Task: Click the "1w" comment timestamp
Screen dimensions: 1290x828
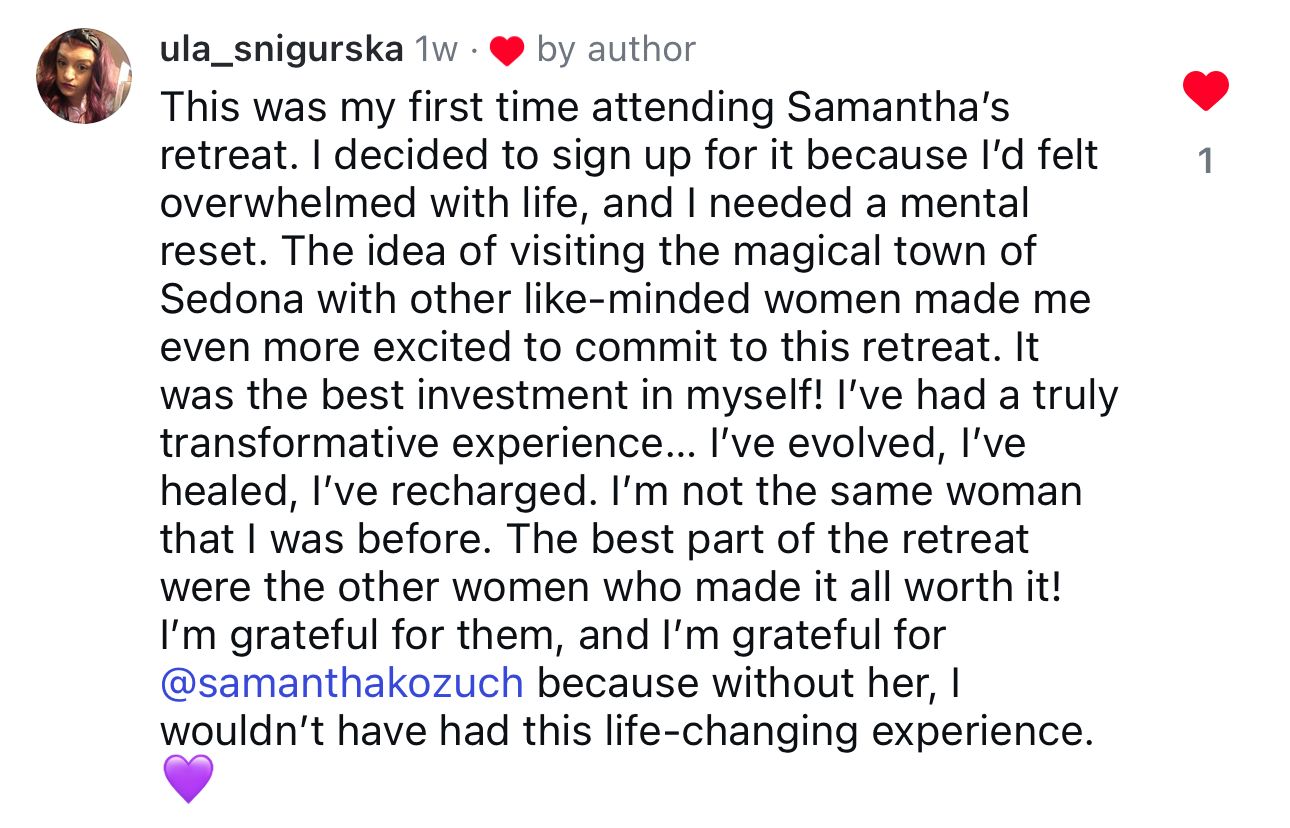Action: coord(434,49)
